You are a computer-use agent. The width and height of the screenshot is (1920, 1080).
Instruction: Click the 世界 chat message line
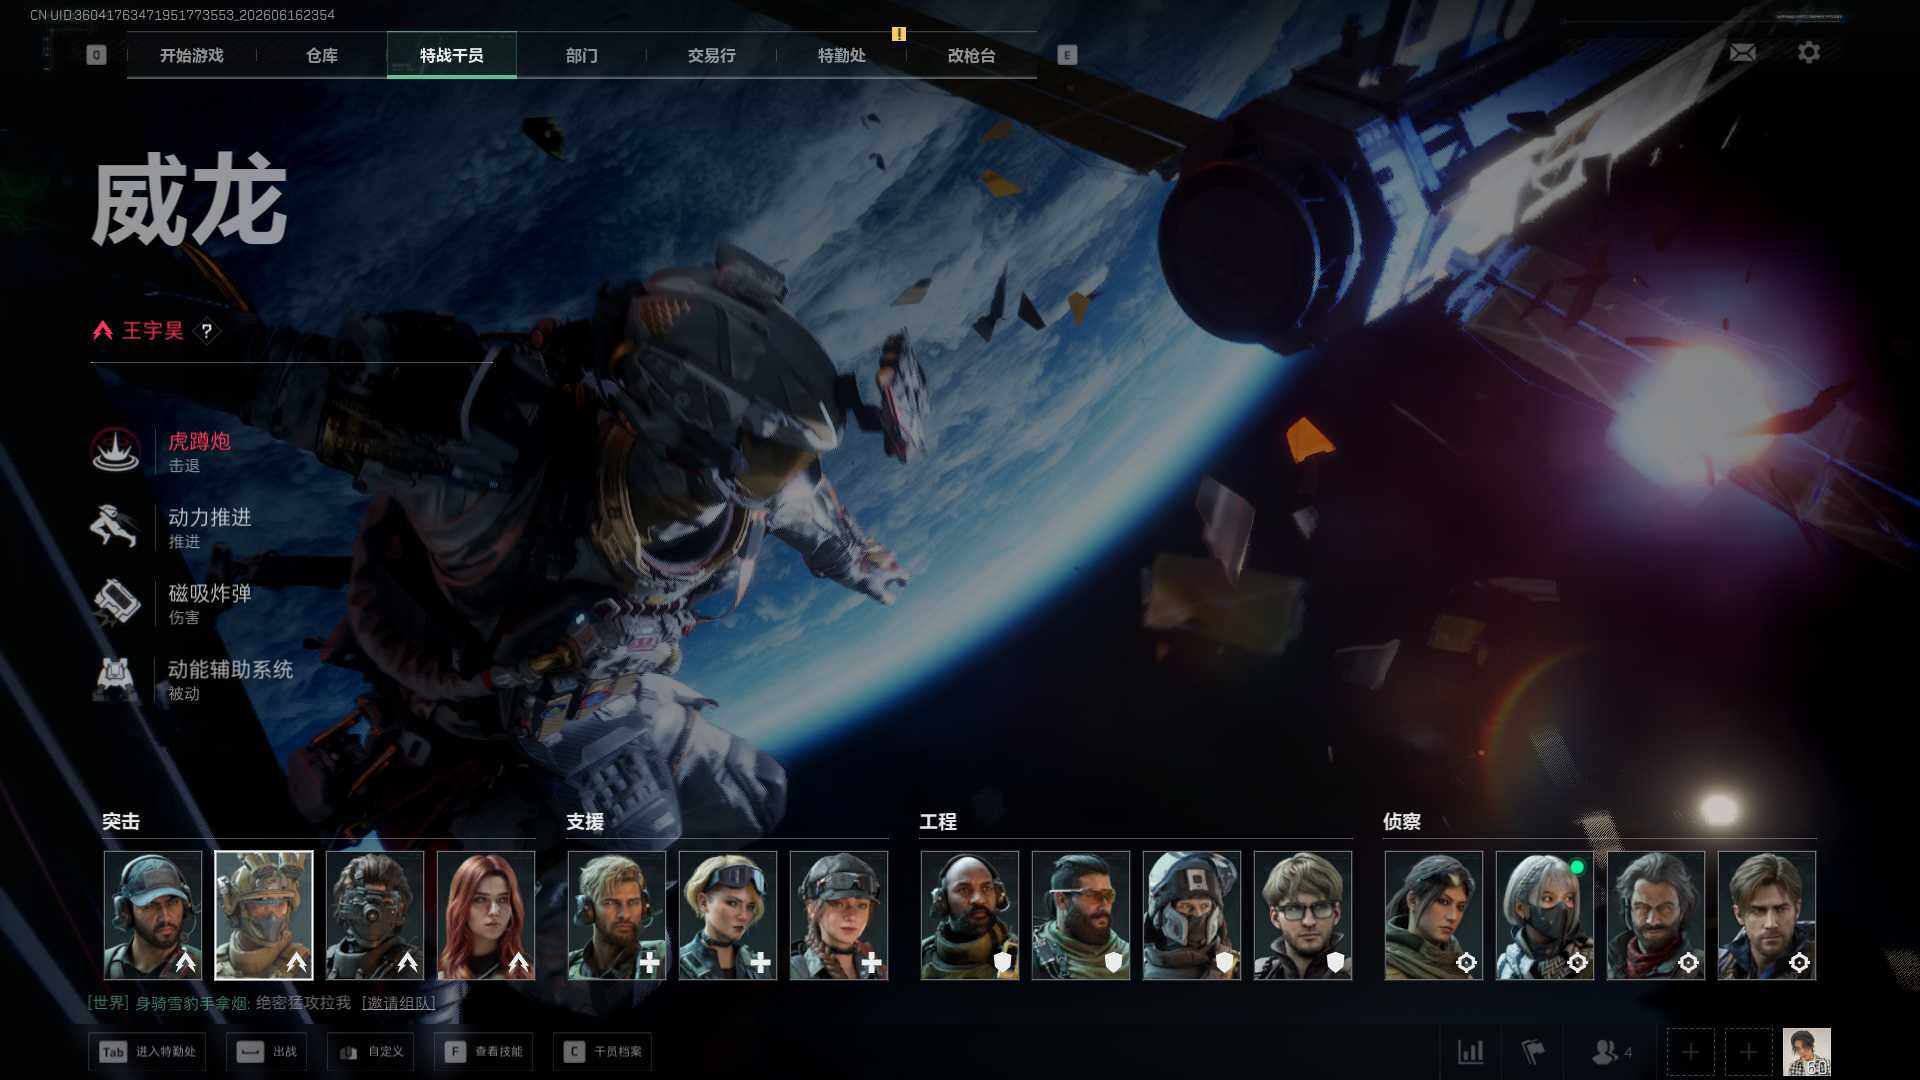coord(262,1003)
